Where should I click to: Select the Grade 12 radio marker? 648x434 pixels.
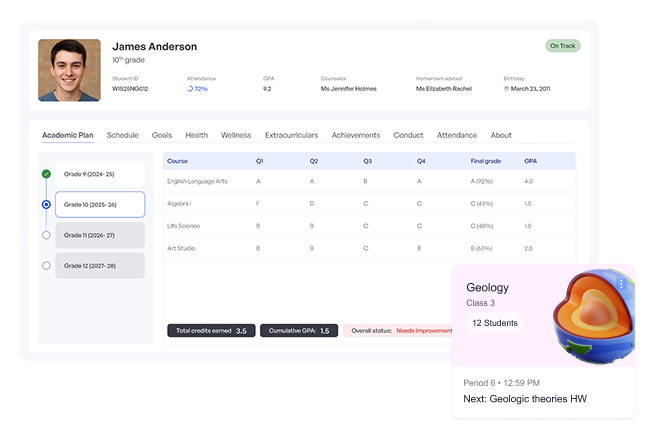[46, 266]
